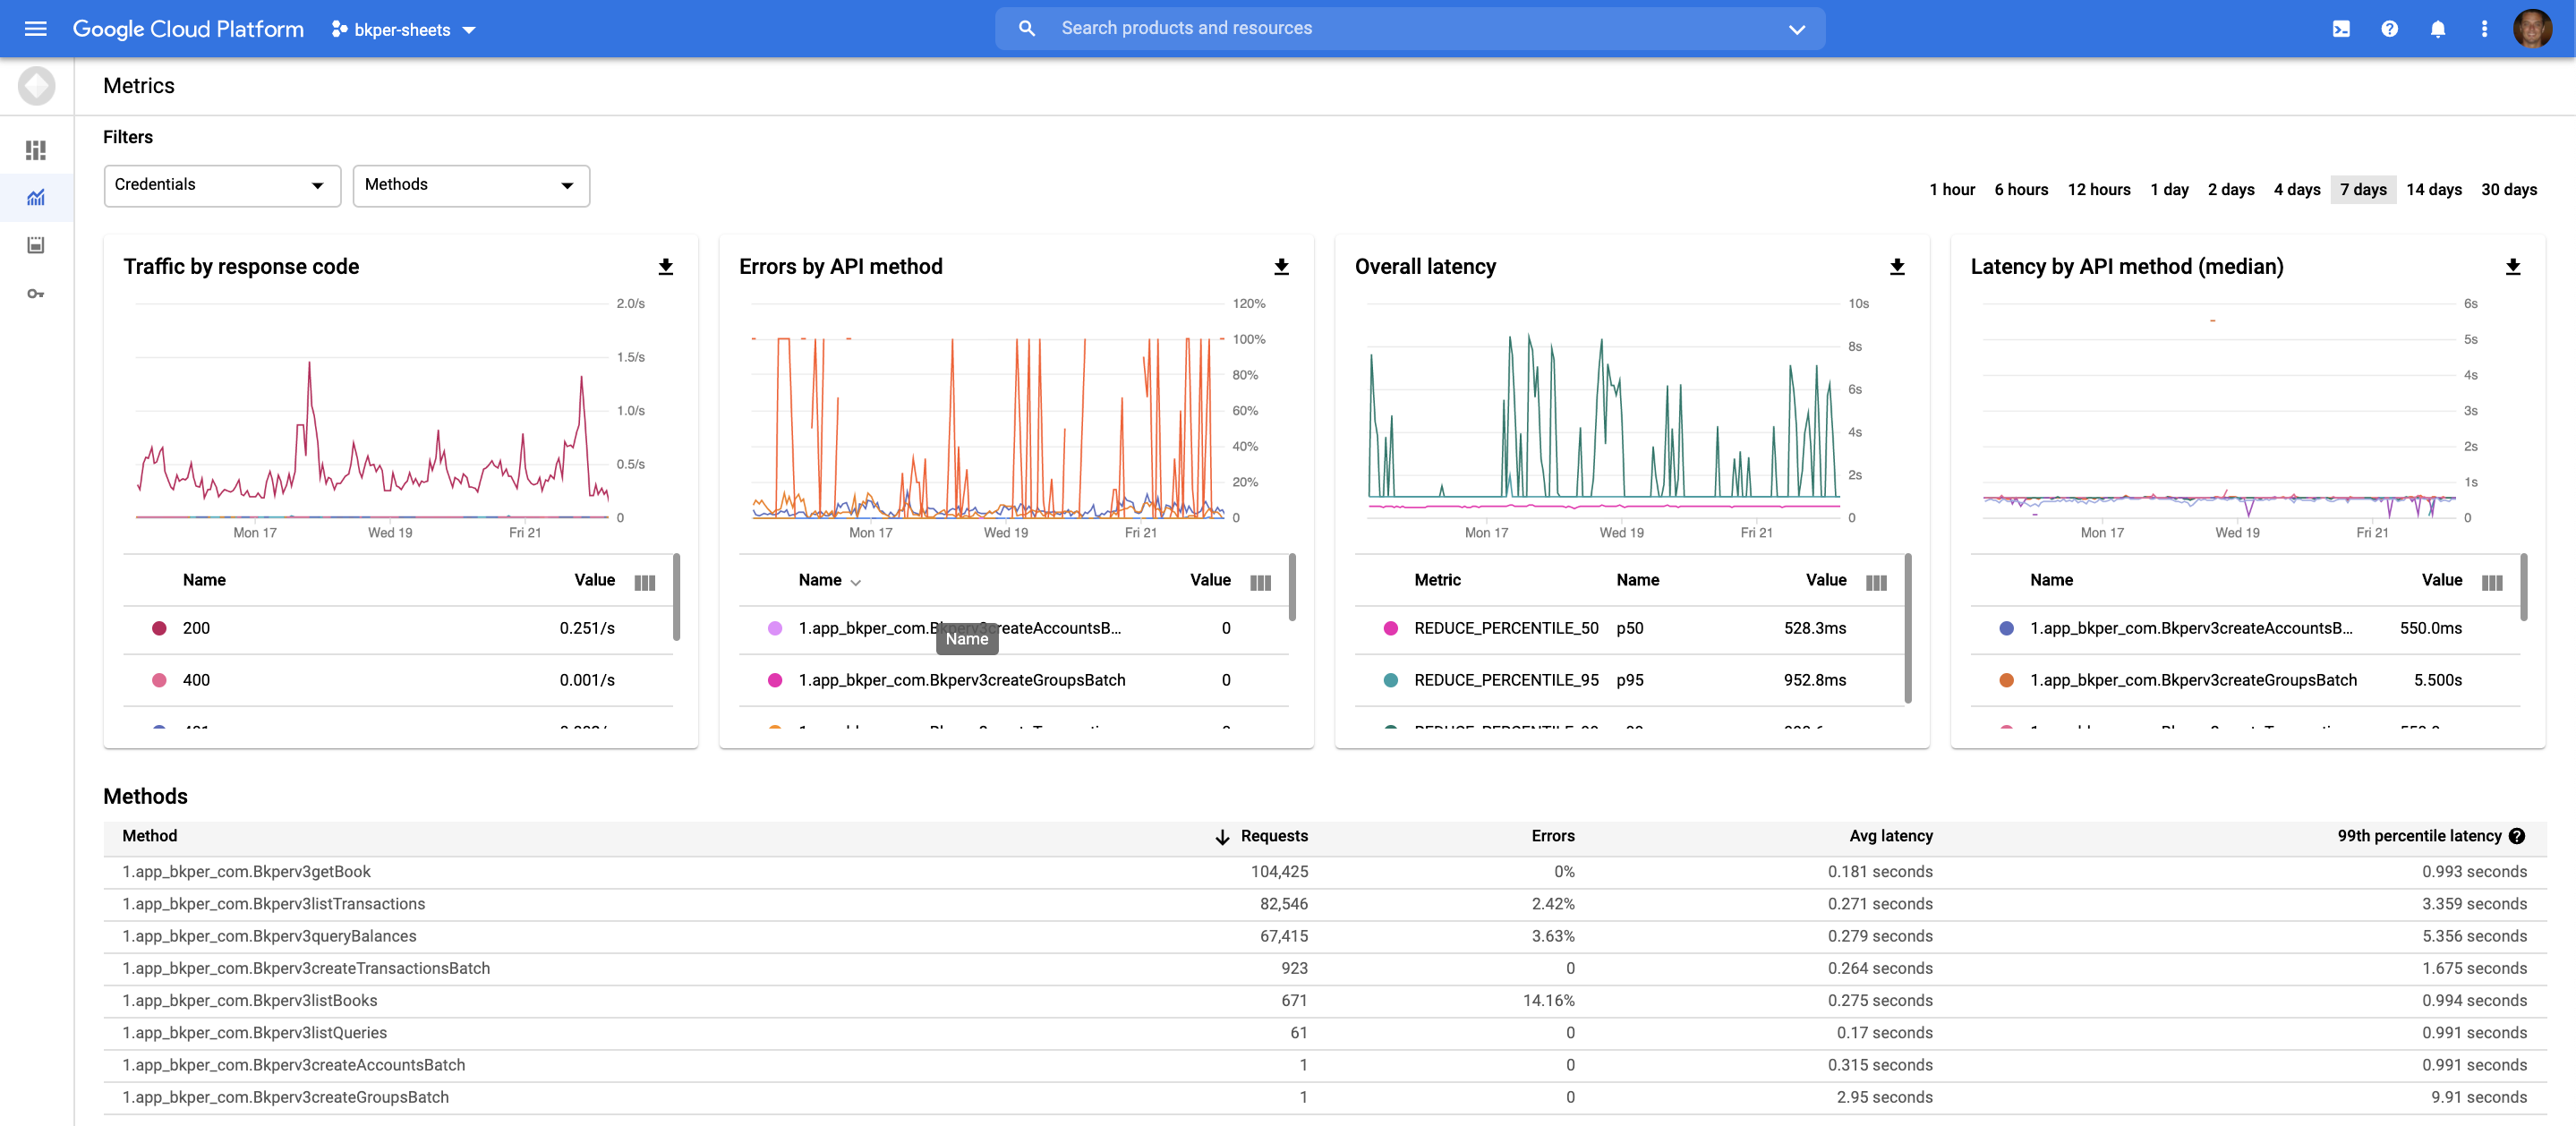Click the notifications bell icon

pyautogui.click(x=2438, y=28)
